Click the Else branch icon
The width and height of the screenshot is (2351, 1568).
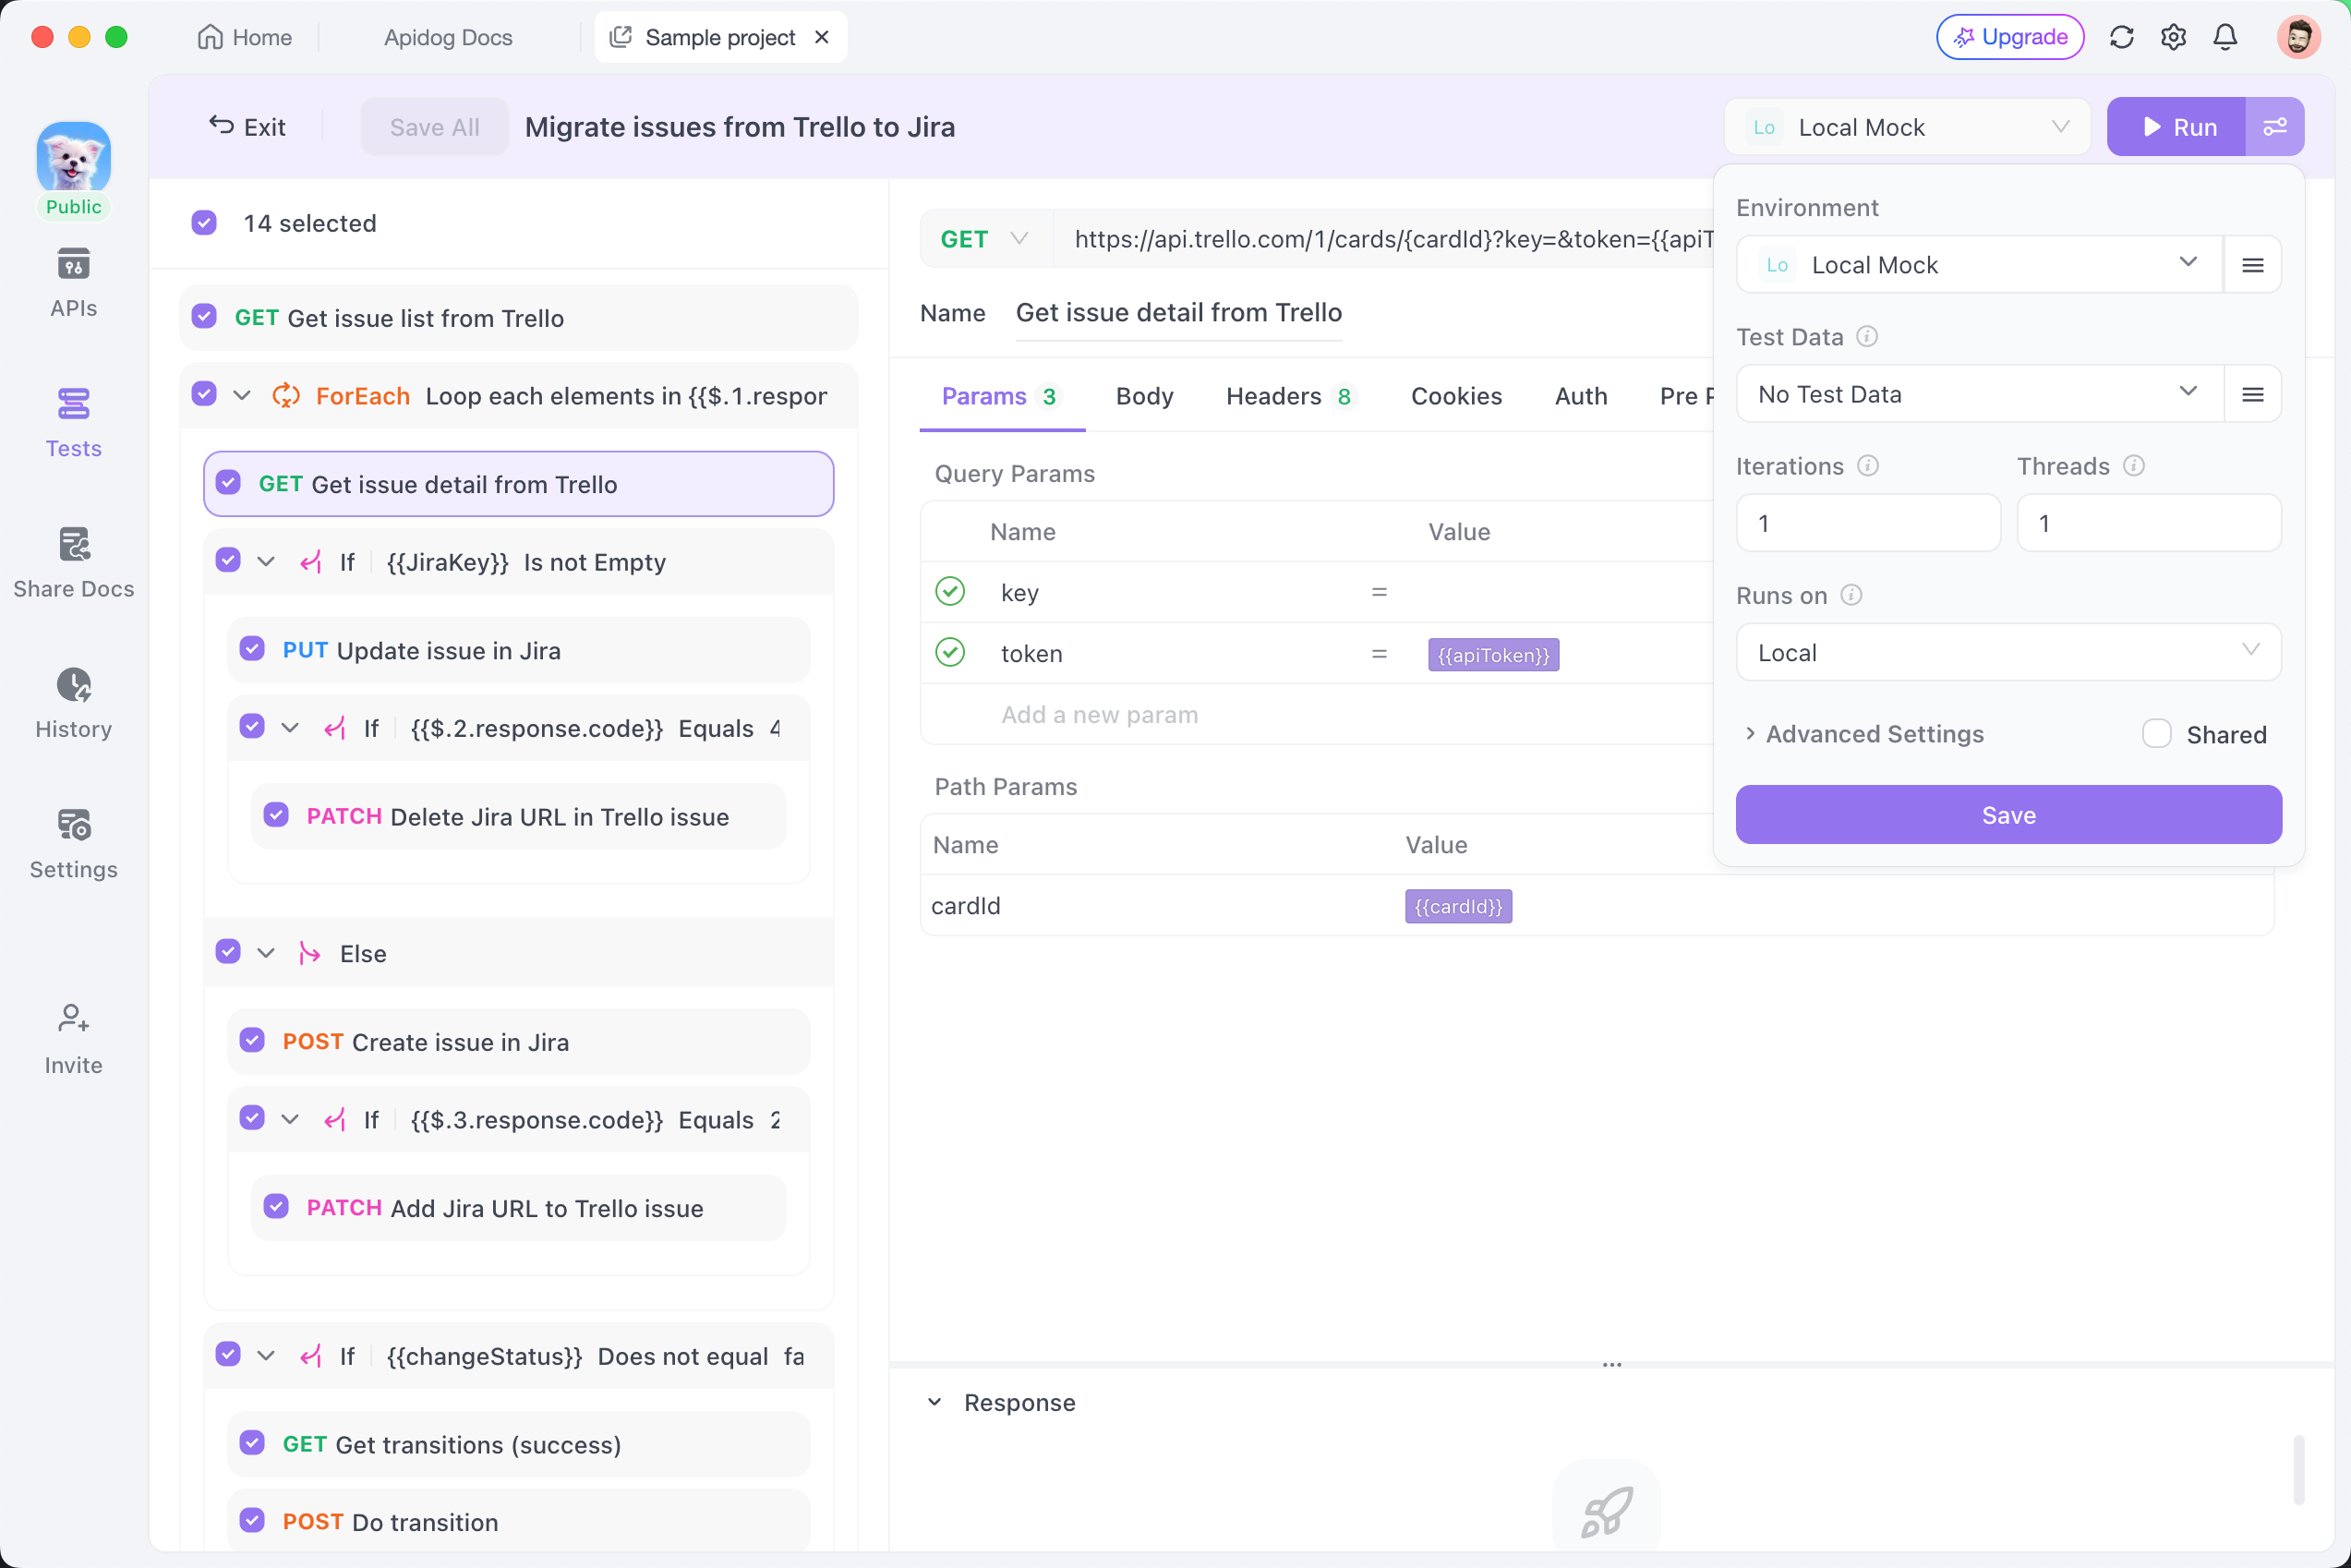[310, 953]
